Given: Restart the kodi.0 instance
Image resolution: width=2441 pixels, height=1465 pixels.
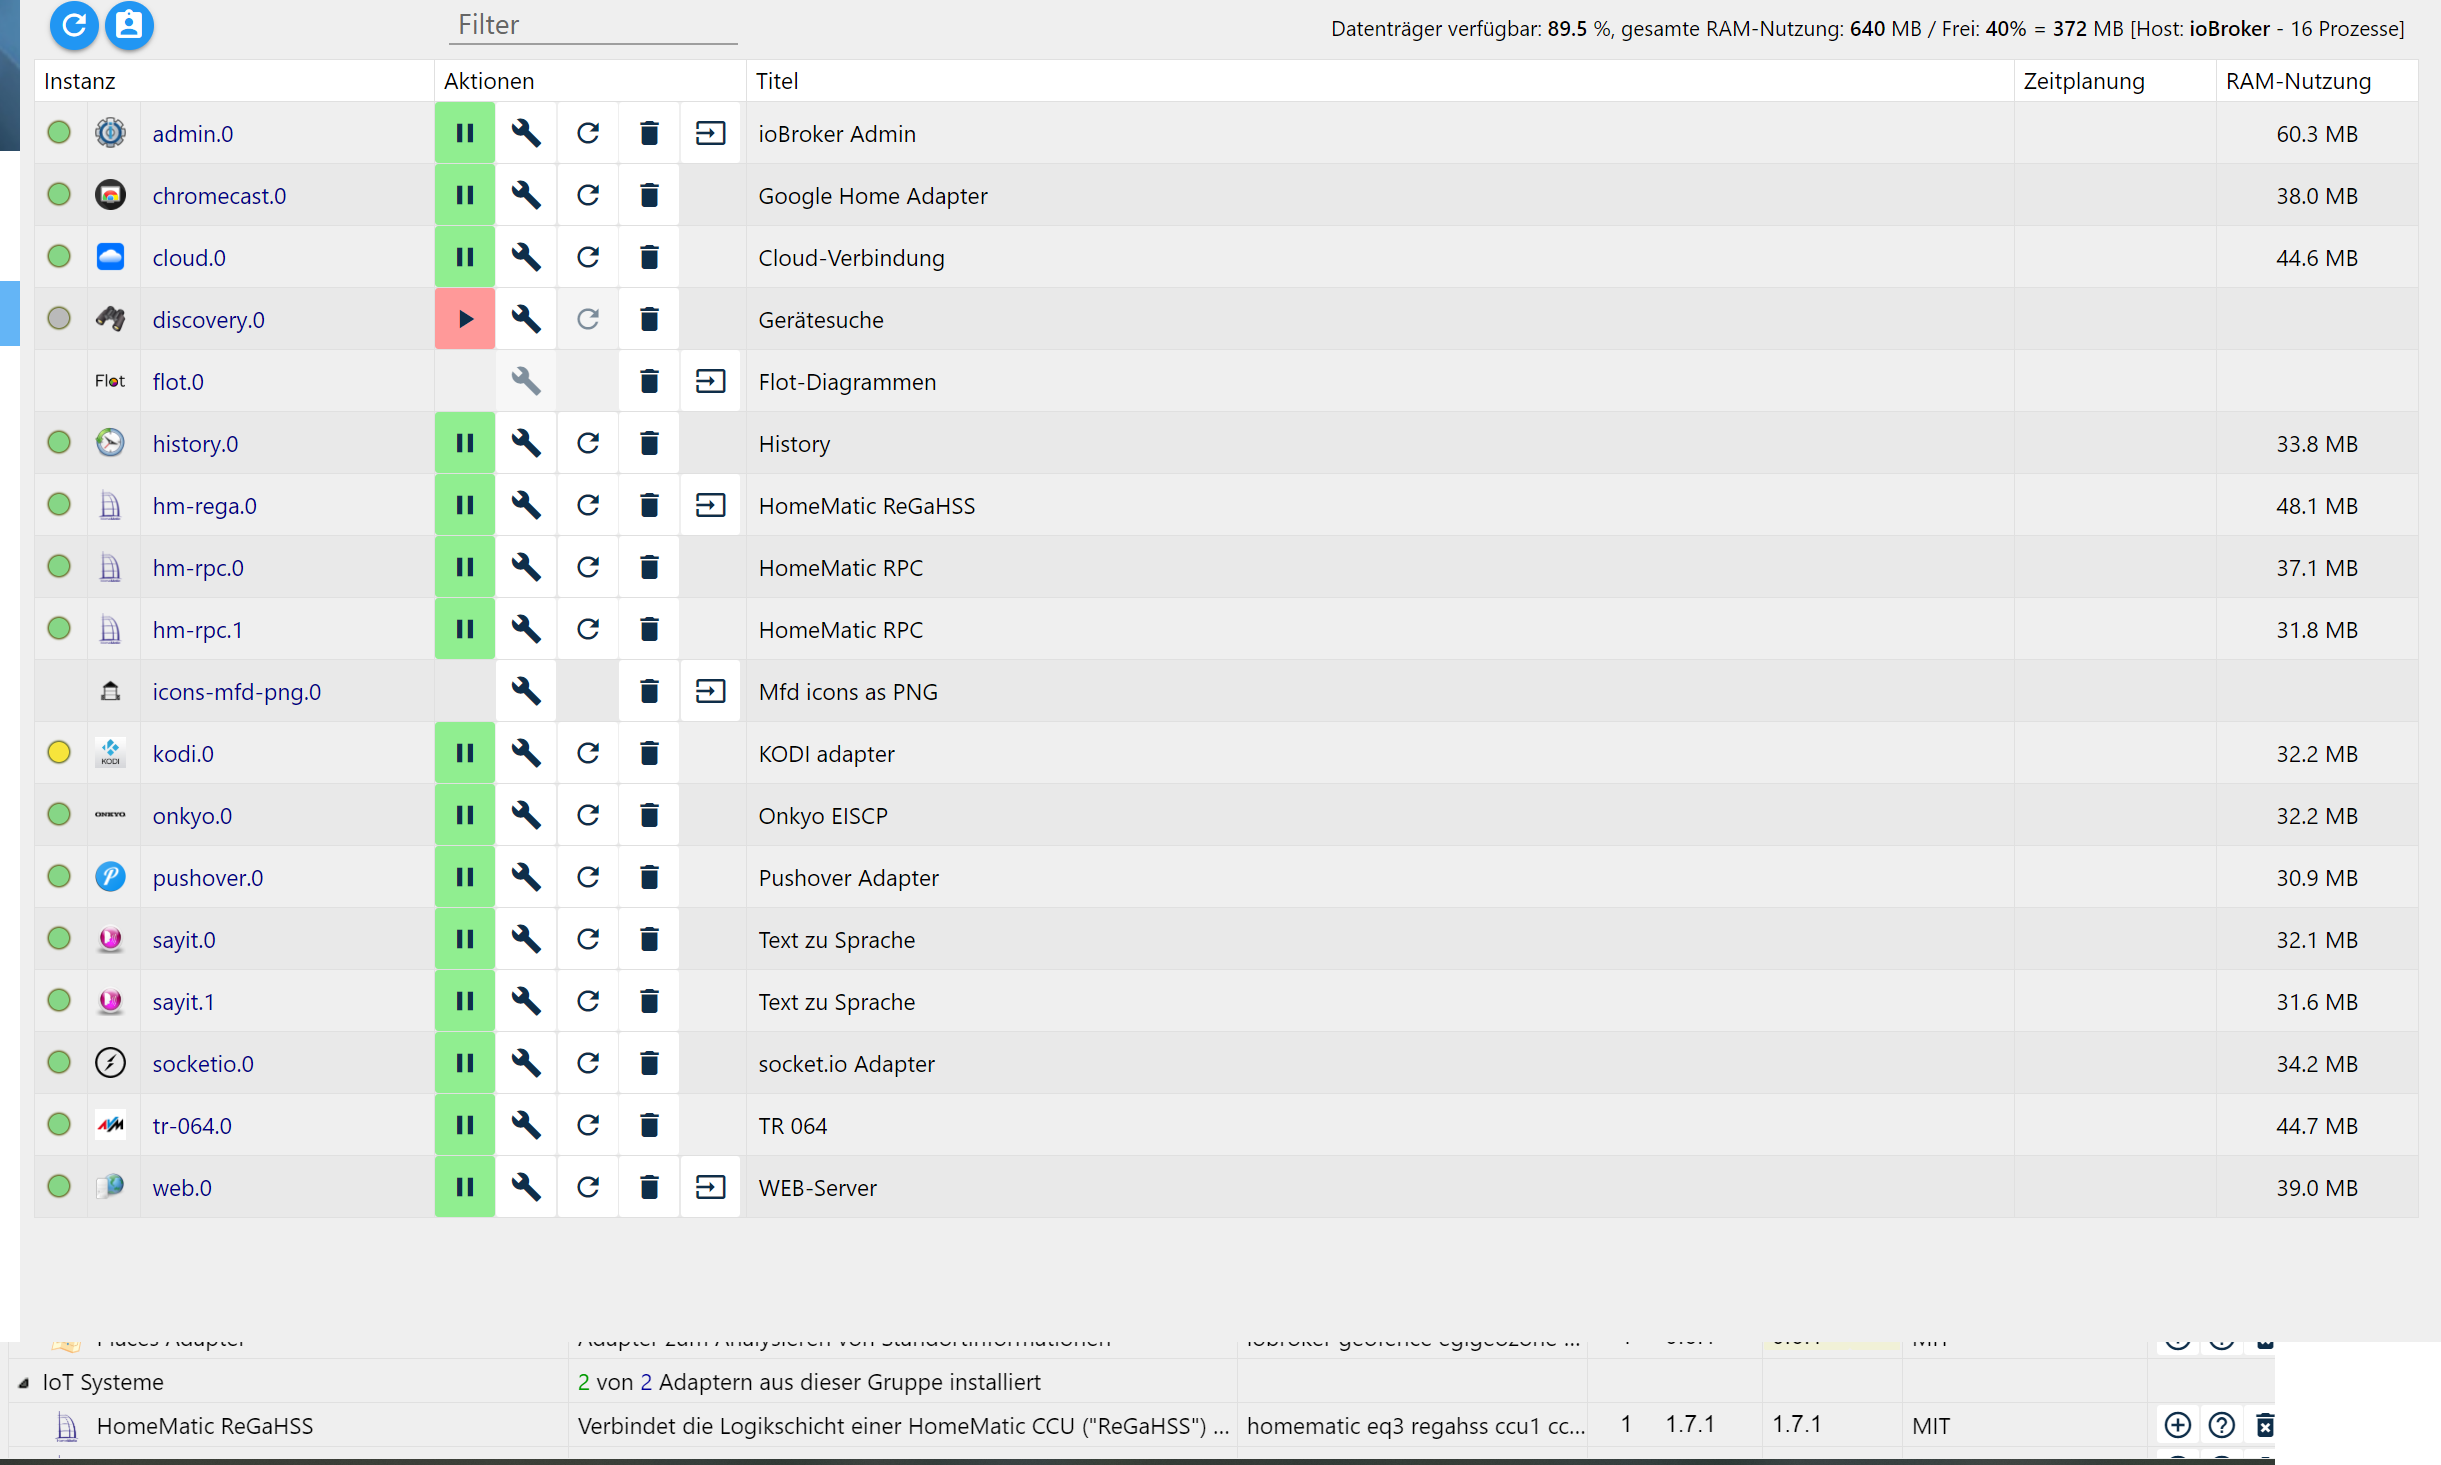Looking at the screenshot, I should pyautogui.click(x=588, y=753).
